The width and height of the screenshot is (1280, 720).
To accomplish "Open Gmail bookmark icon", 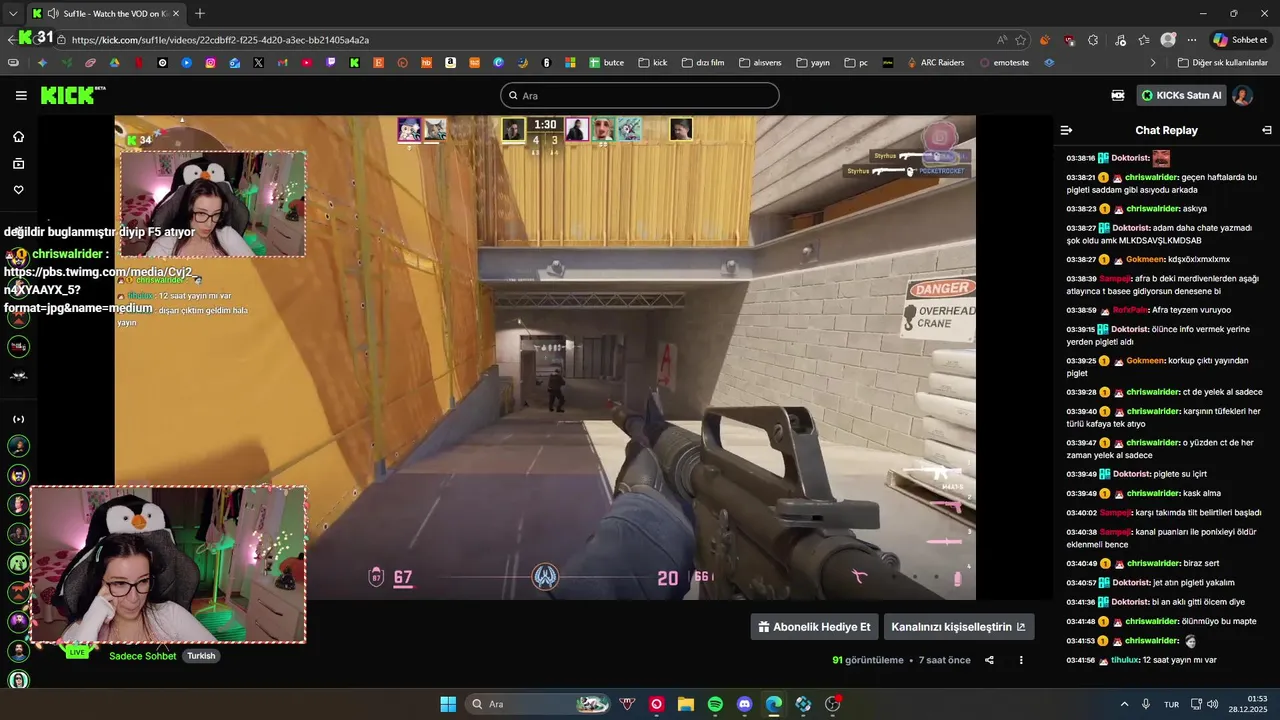I will tap(282, 62).
